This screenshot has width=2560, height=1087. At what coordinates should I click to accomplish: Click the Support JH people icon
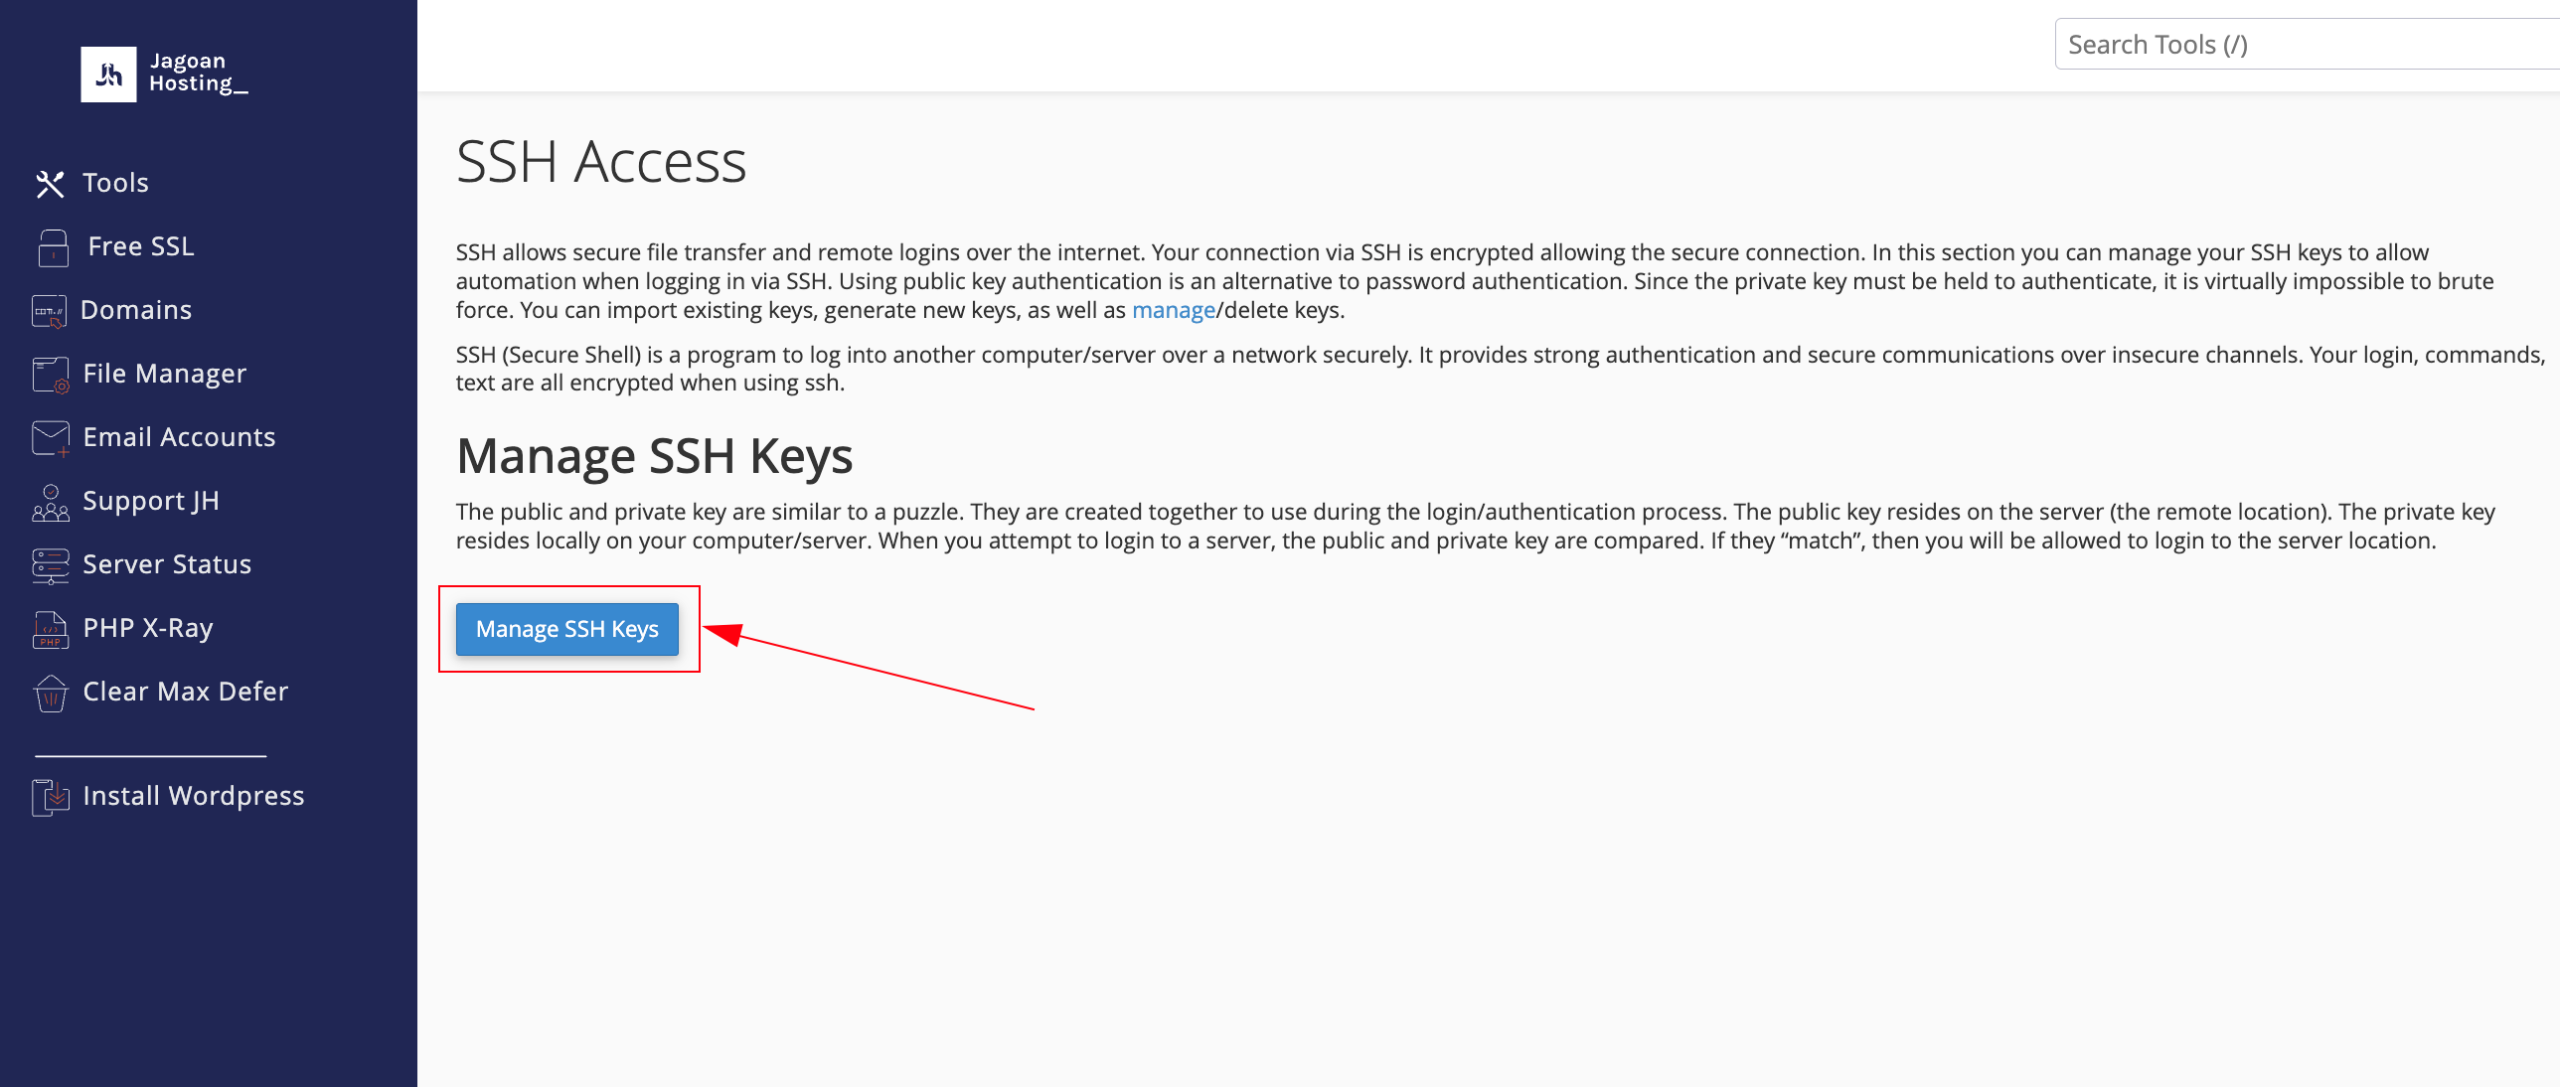50,502
